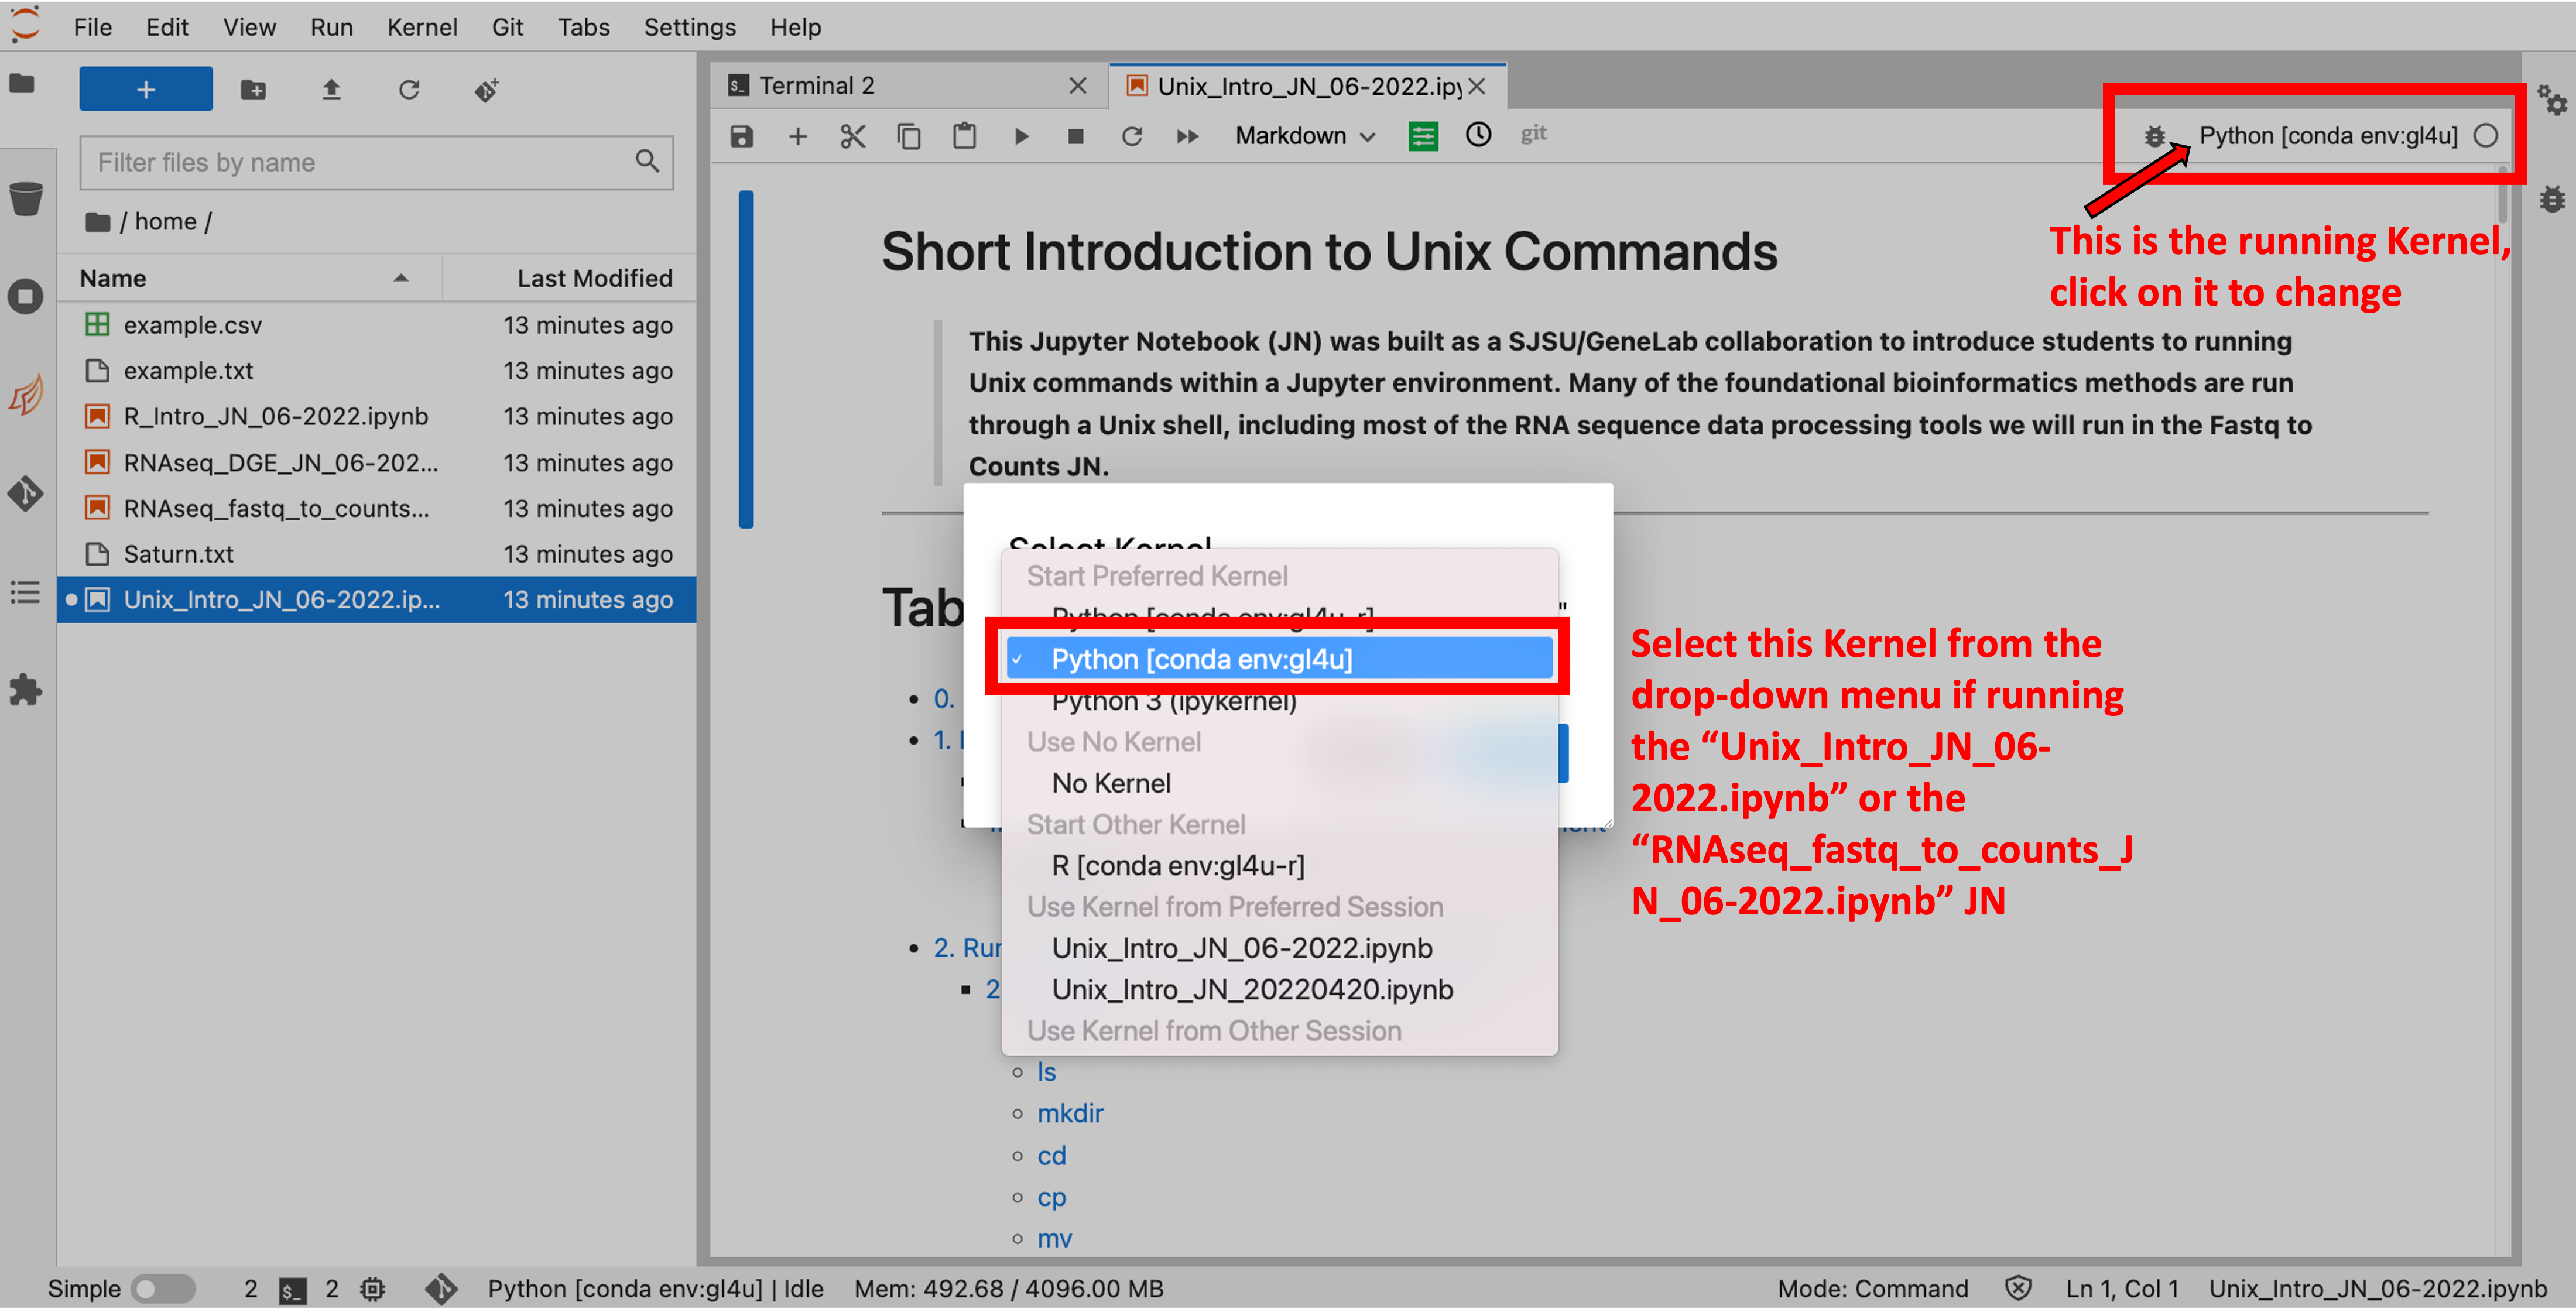This screenshot has width=2576, height=1309.
Task: Restart the kernel icon
Action: pyautogui.click(x=1132, y=136)
